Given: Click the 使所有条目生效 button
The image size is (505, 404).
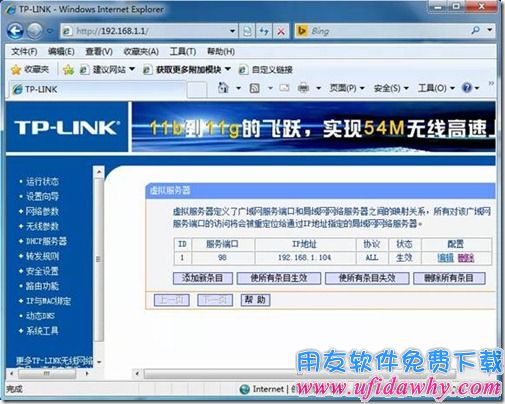Looking at the screenshot, I should pos(279,278).
